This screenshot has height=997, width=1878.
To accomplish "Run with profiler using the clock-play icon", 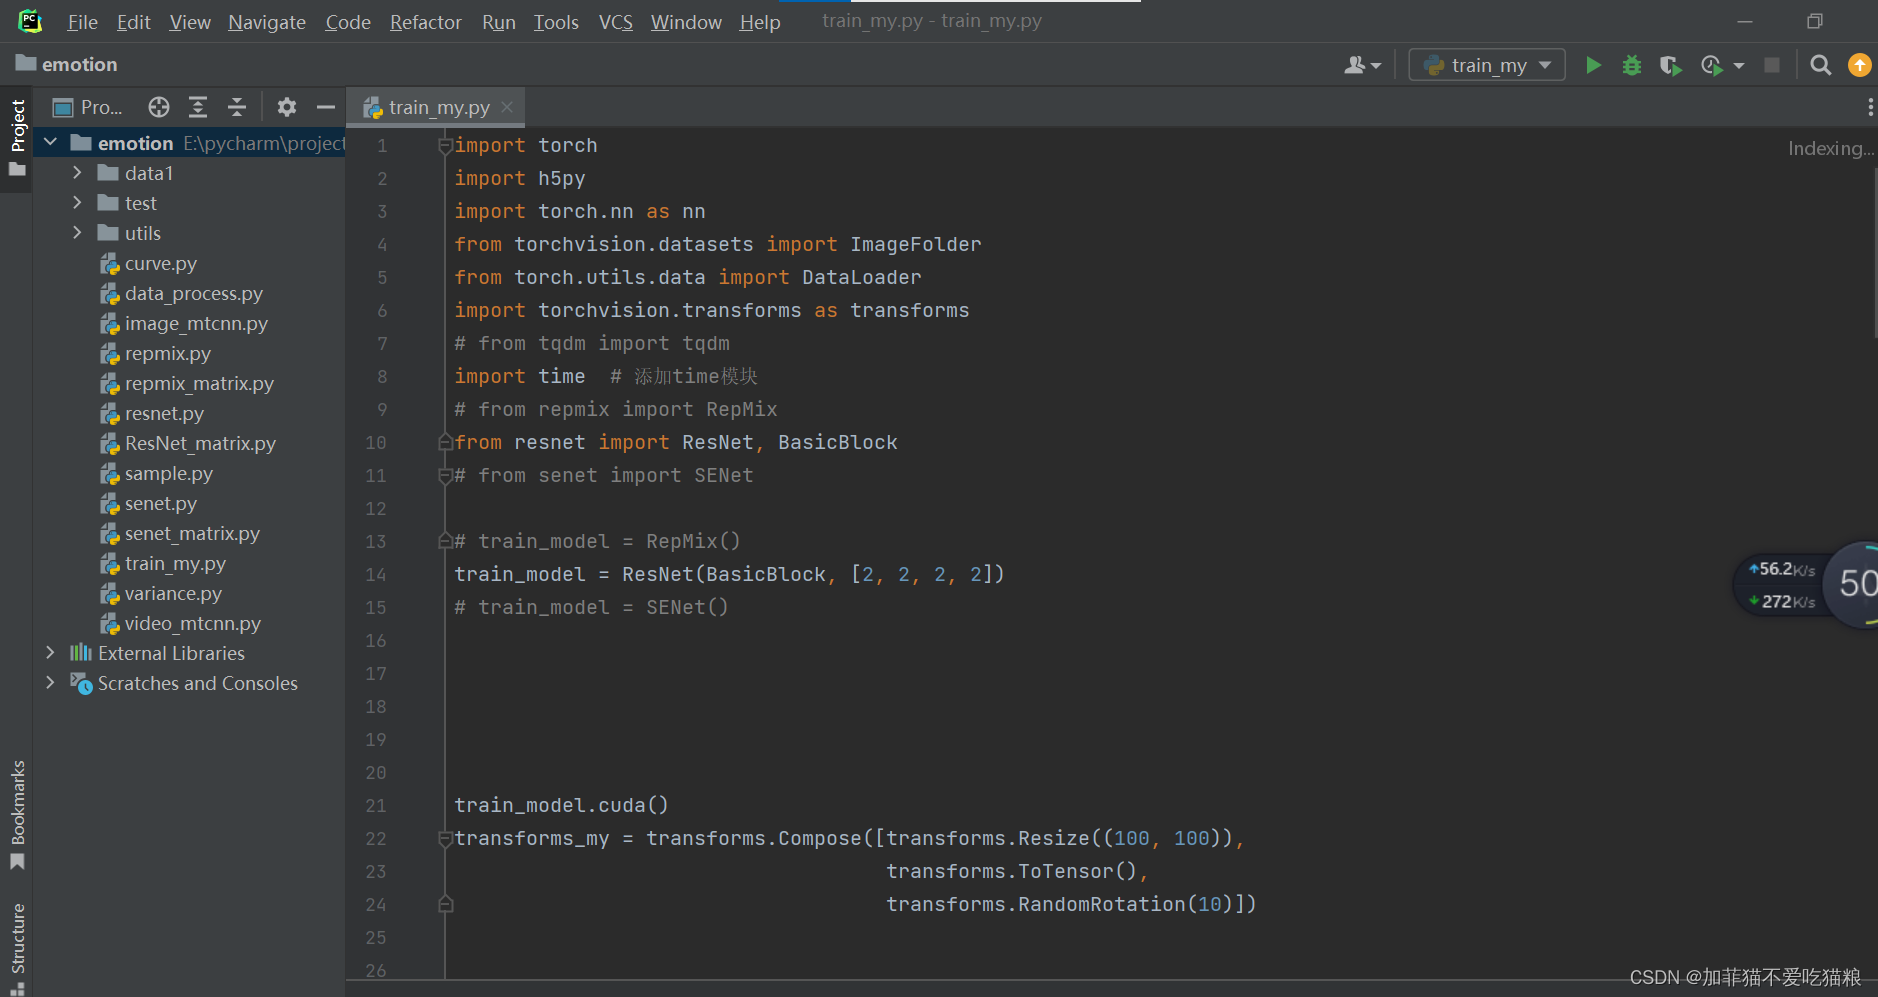I will (1711, 65).
